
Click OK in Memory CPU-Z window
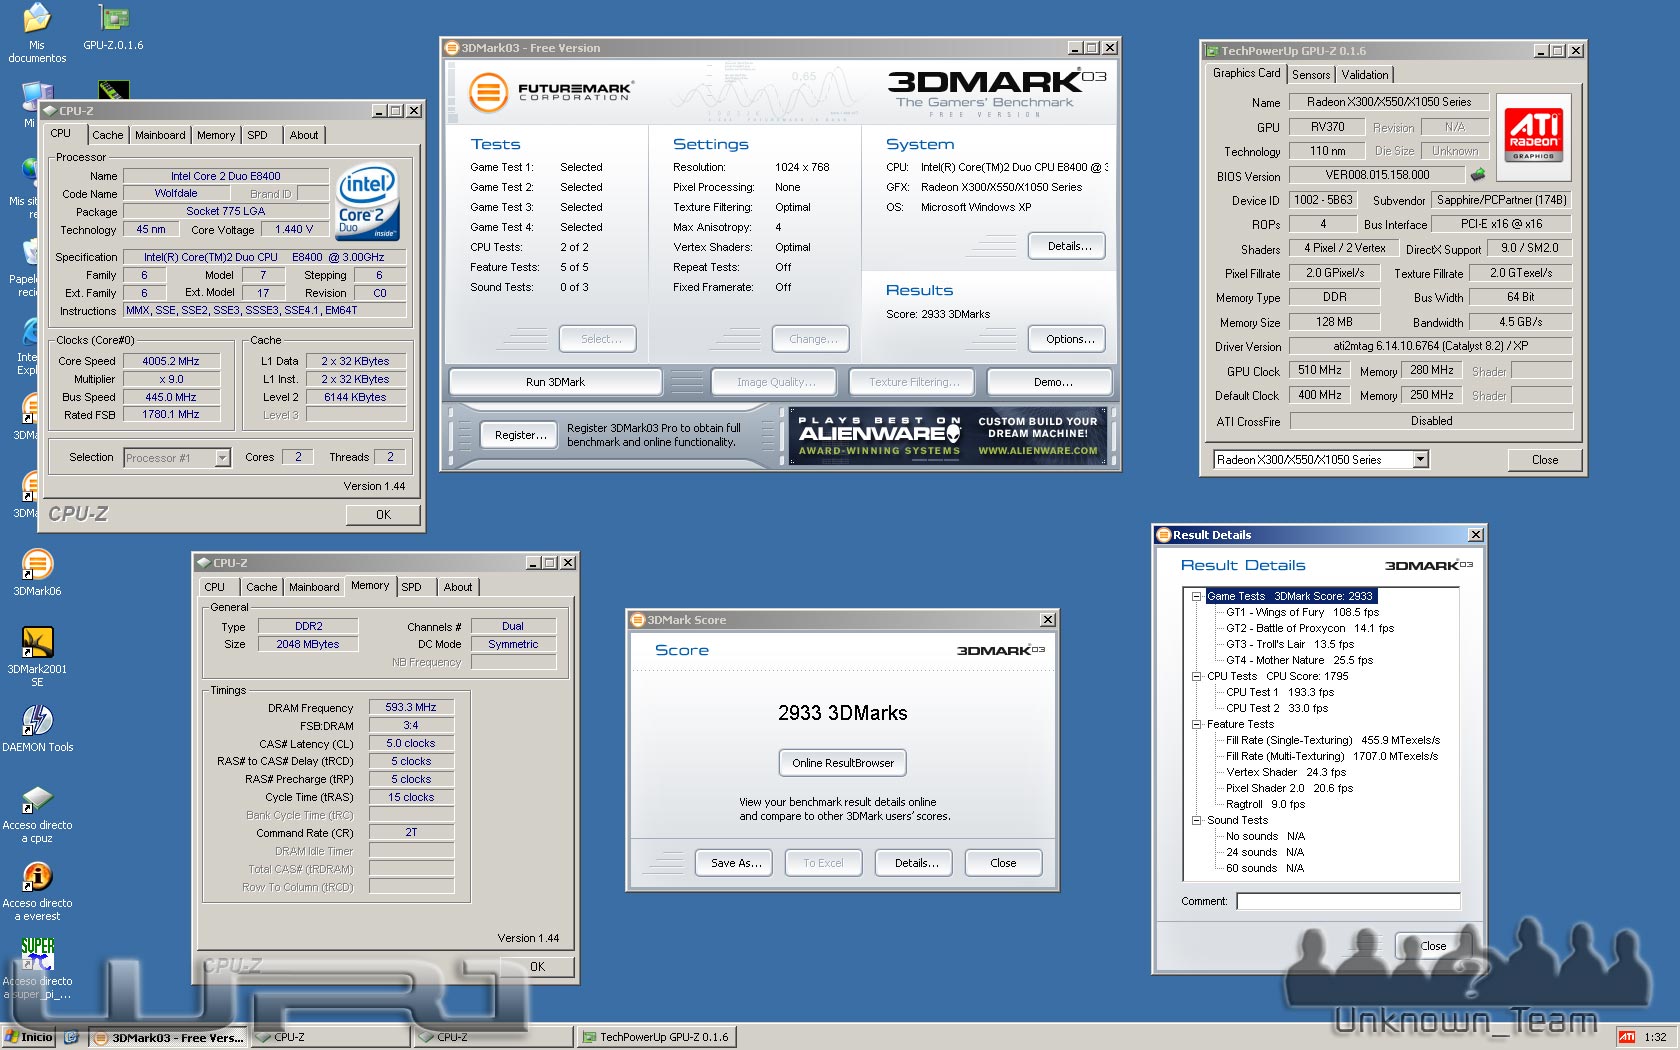point(537,966)
